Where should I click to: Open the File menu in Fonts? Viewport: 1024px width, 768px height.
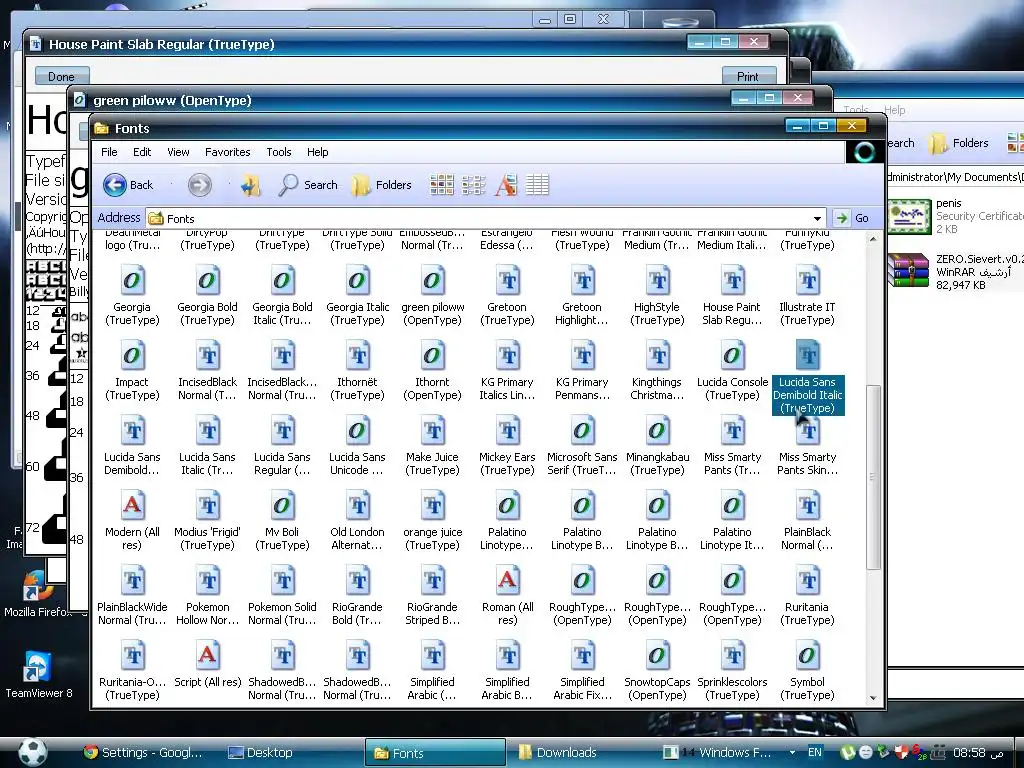pos(109,152)
